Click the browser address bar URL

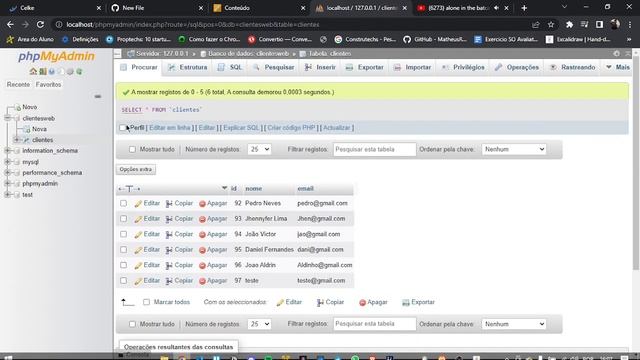pyautogui.click(x=193, y=24)
